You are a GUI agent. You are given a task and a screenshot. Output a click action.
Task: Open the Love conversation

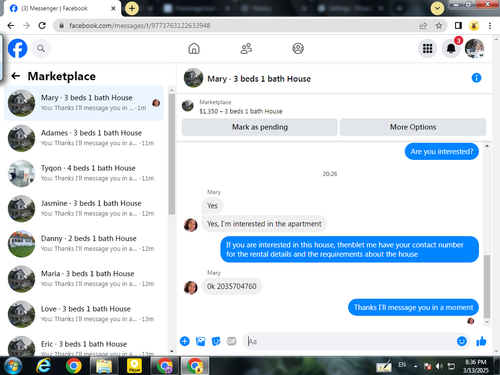84,314
